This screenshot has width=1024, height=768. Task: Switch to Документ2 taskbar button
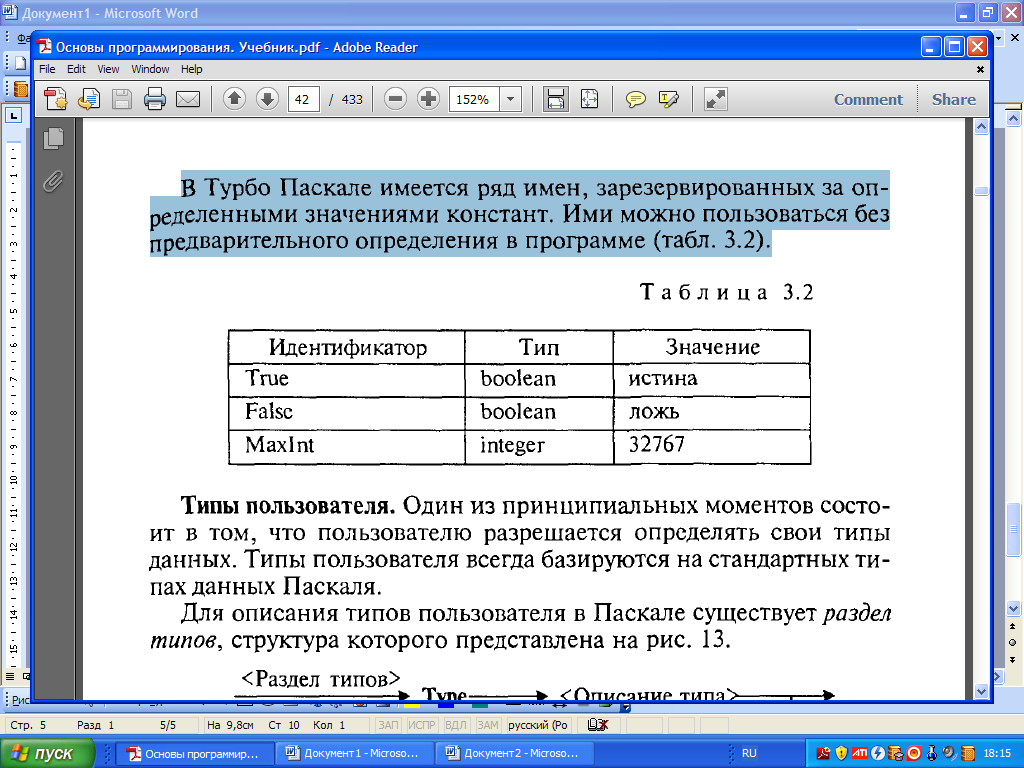(x=513, y=753)
